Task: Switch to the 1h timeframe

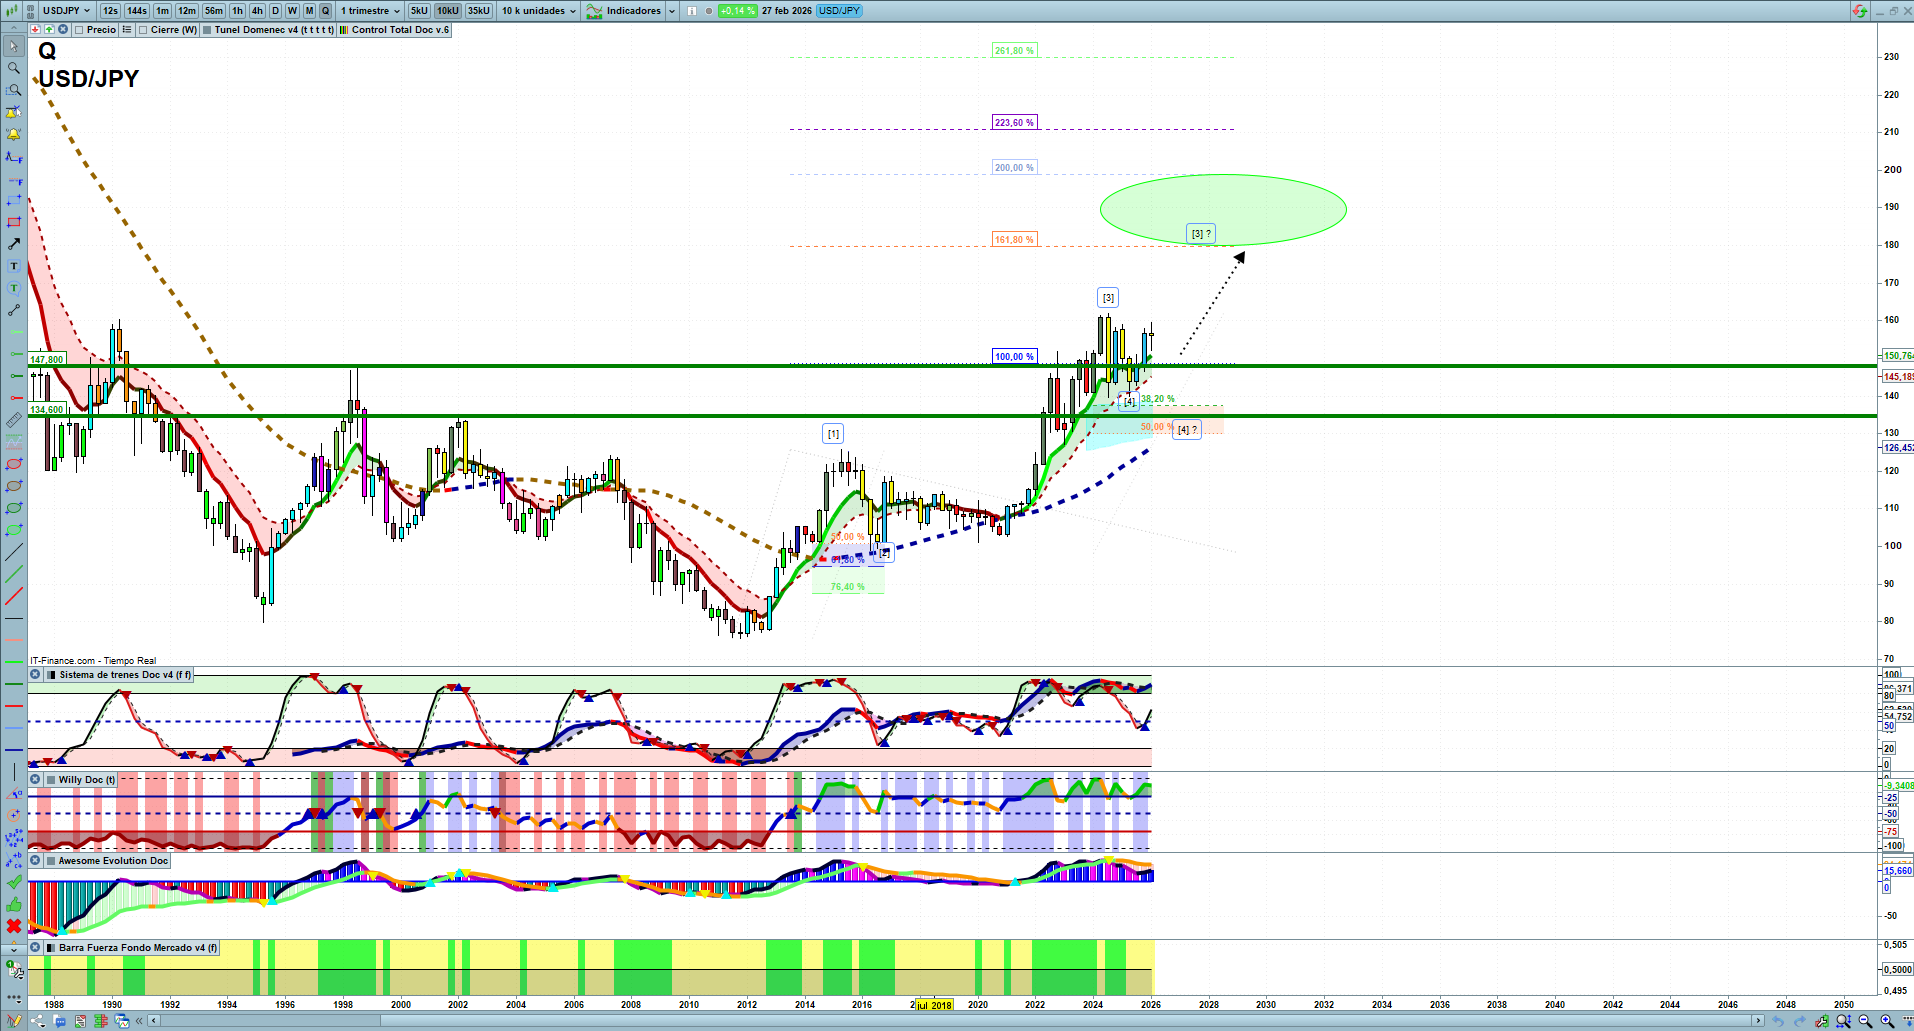Action: (x=237, y=11)
